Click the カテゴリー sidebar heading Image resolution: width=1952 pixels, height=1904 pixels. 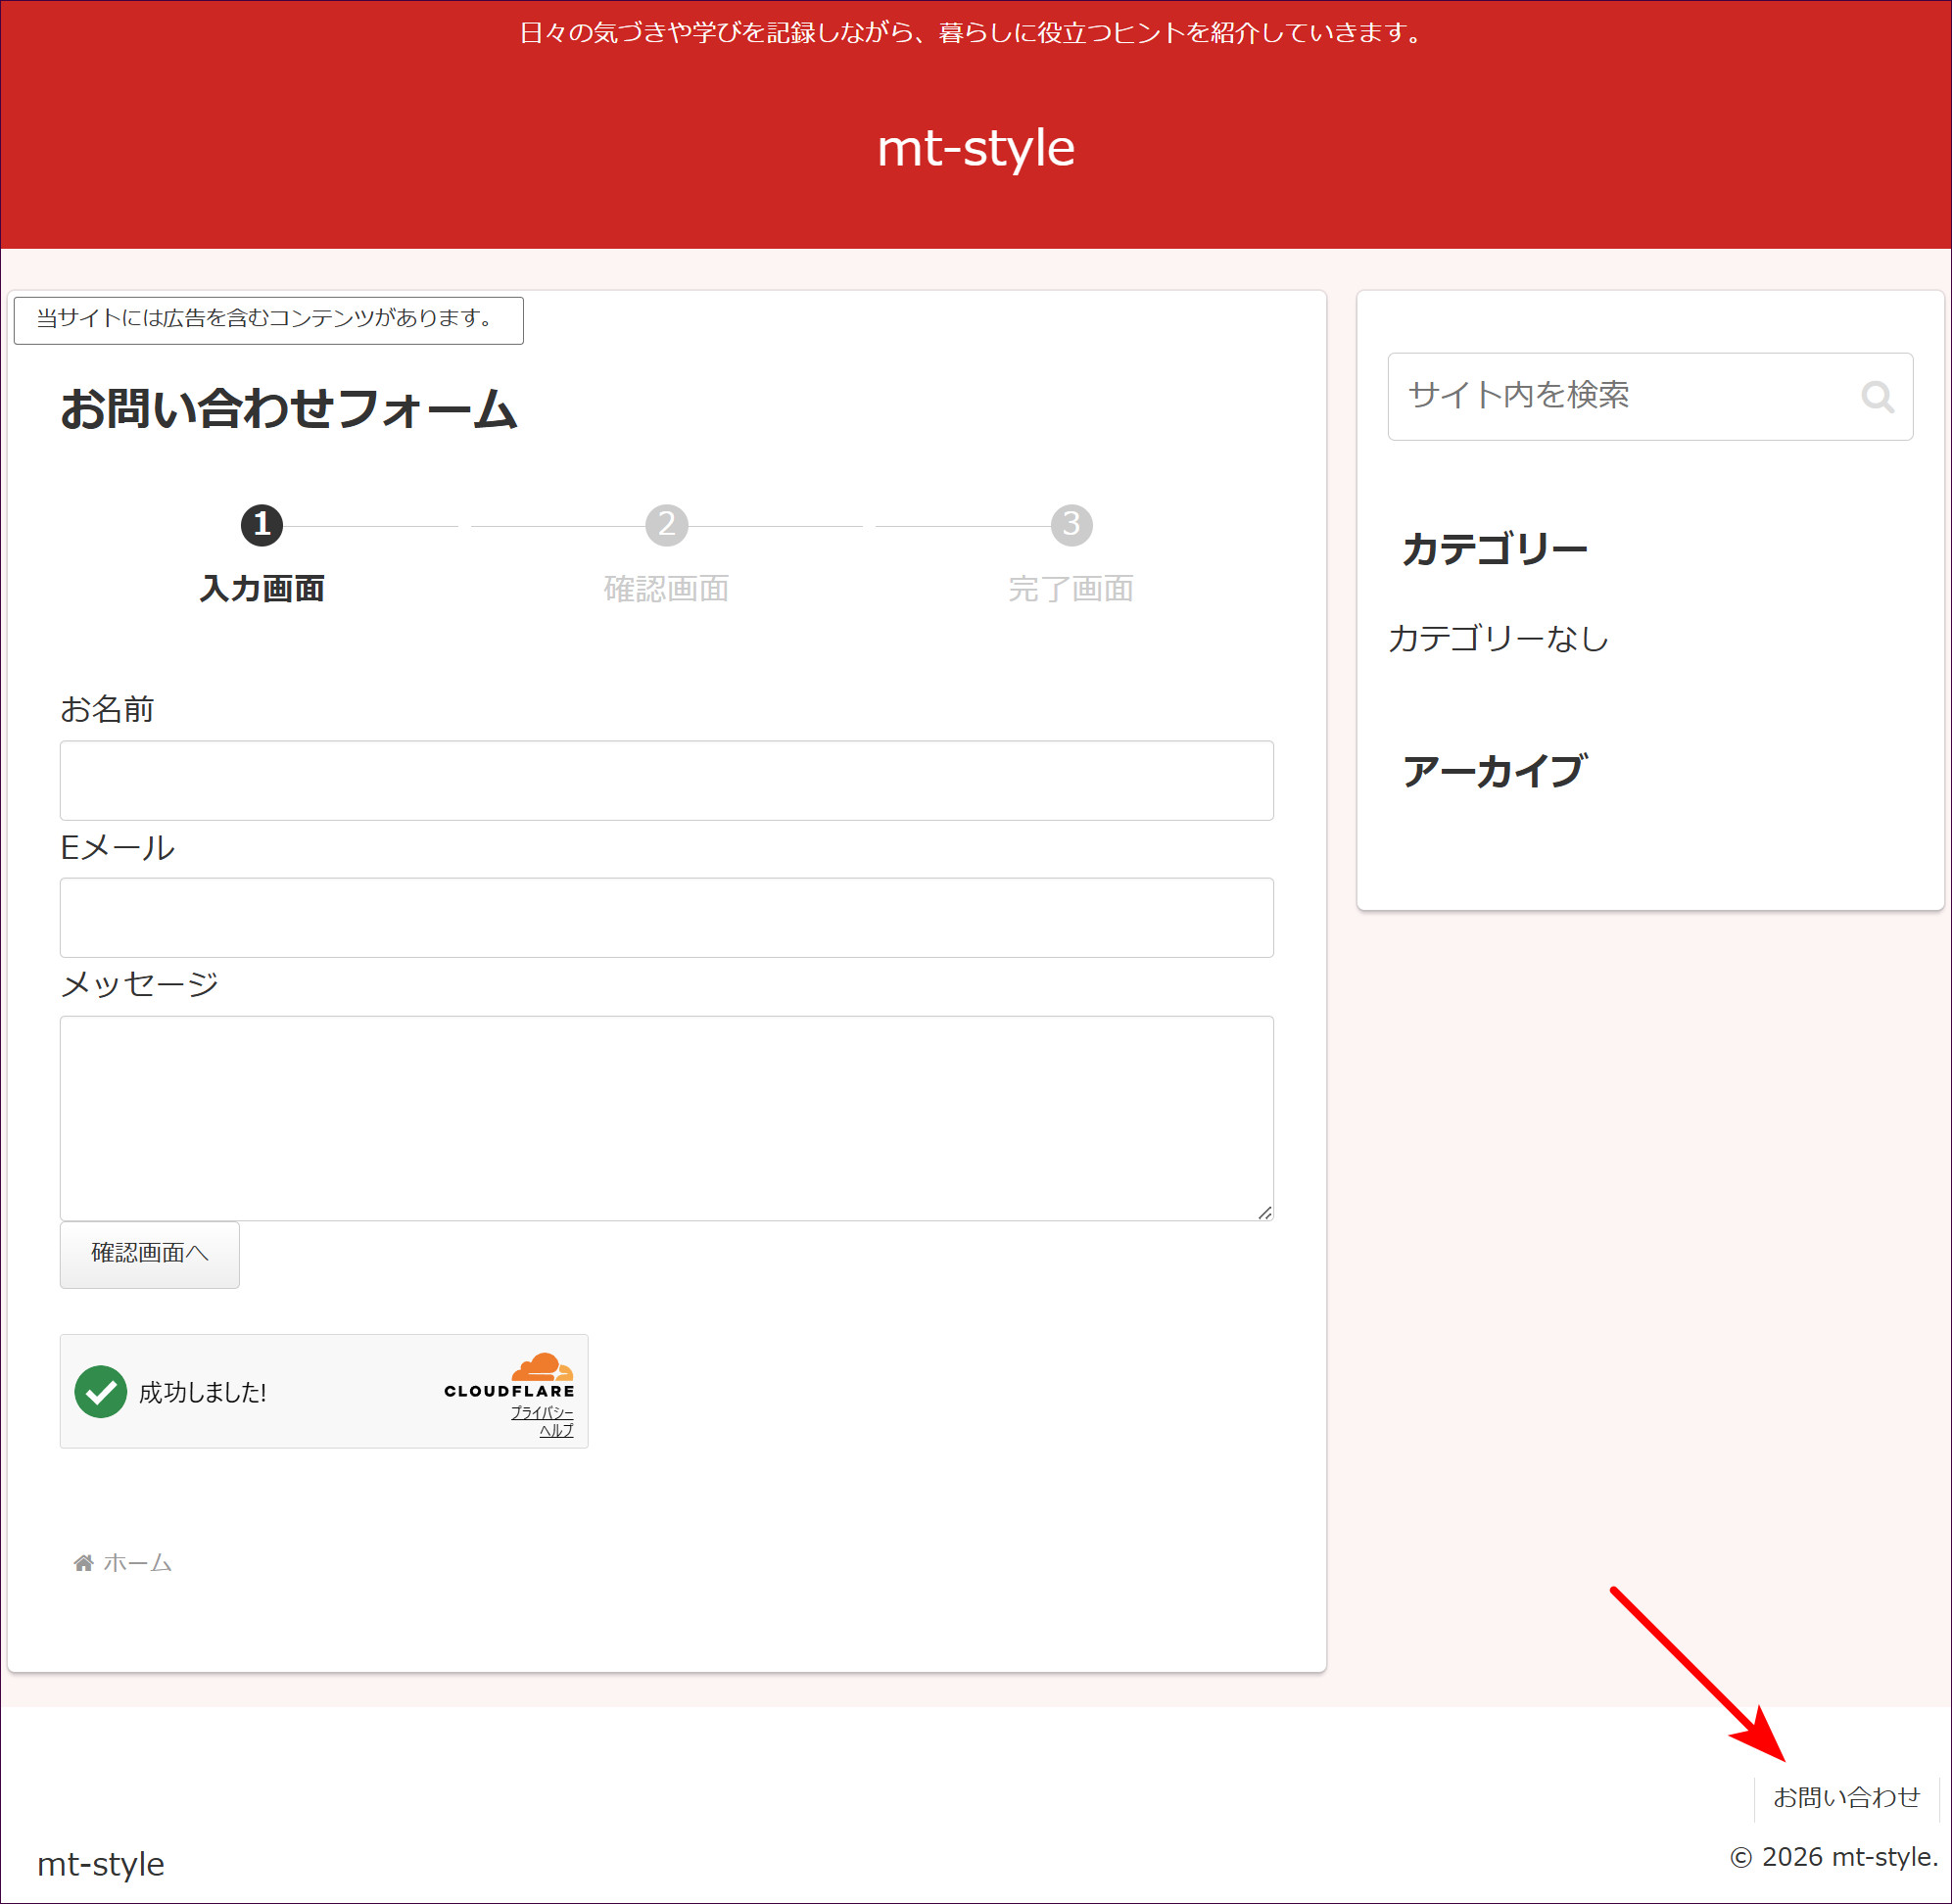[x=1495, y=549]
